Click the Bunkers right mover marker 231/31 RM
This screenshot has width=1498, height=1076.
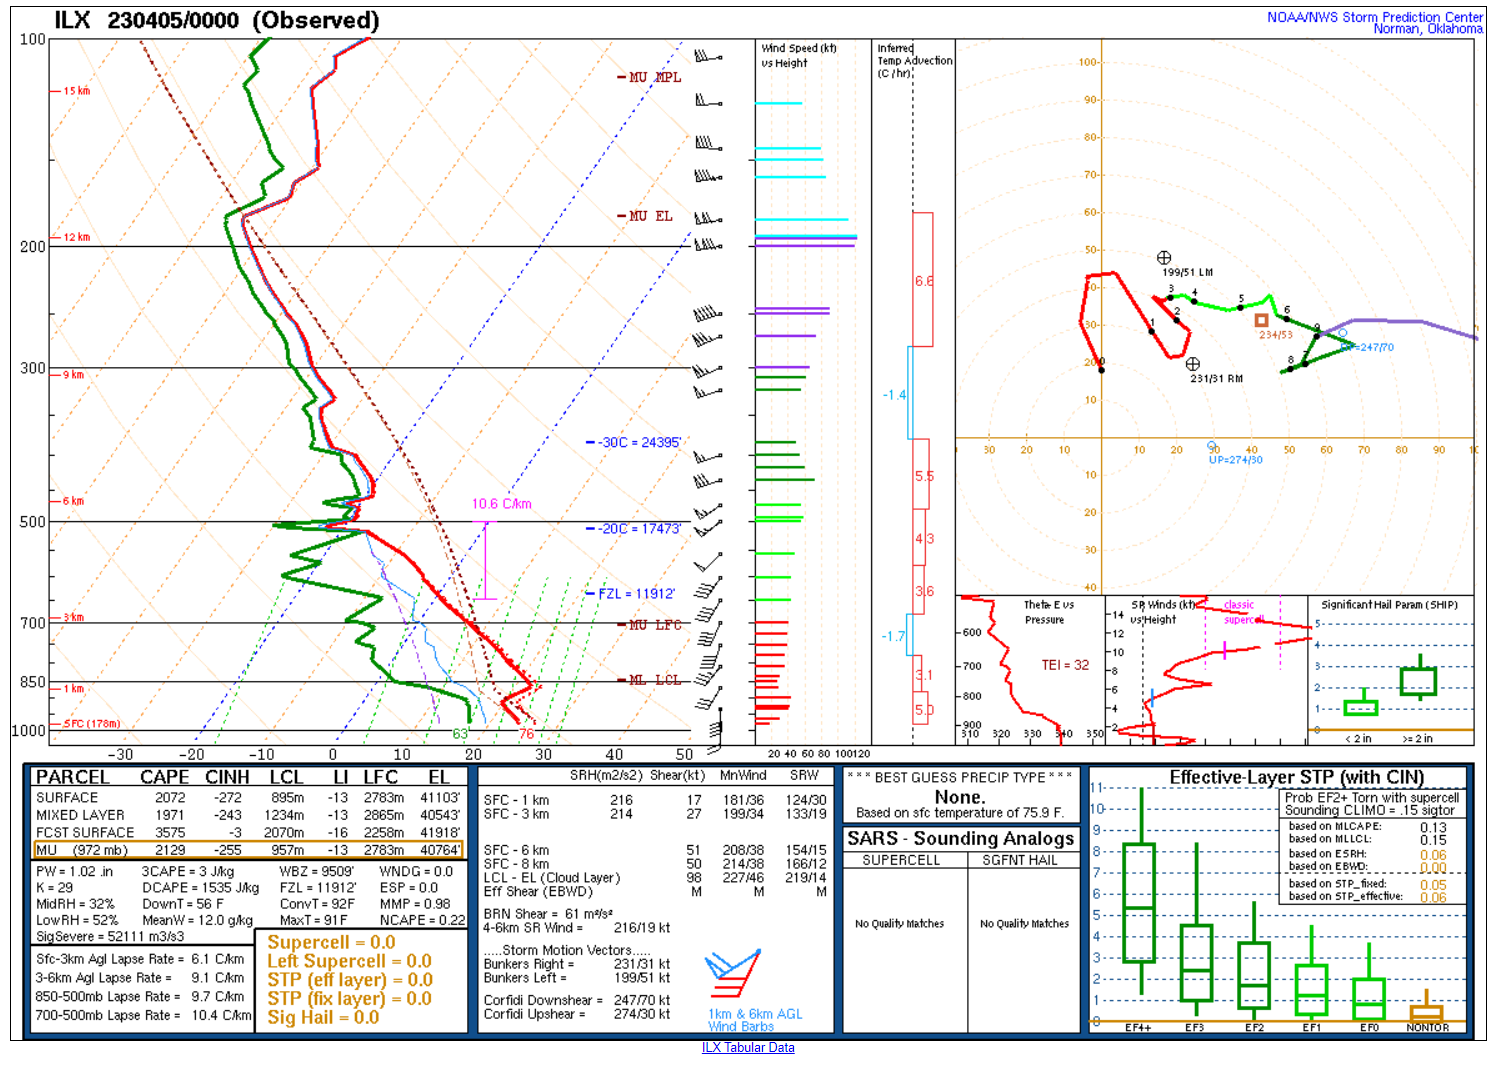(1192, 364)
